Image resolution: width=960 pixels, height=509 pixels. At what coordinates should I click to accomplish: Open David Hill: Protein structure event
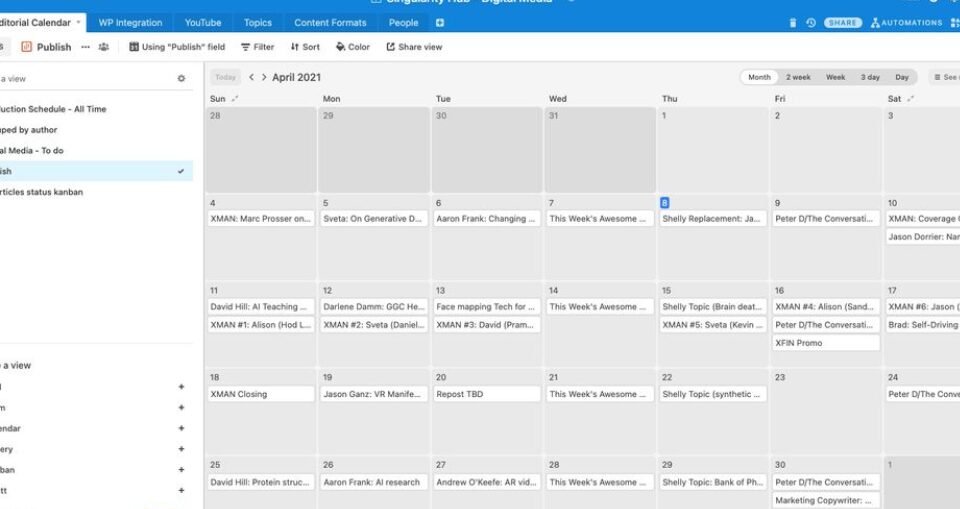261,483
